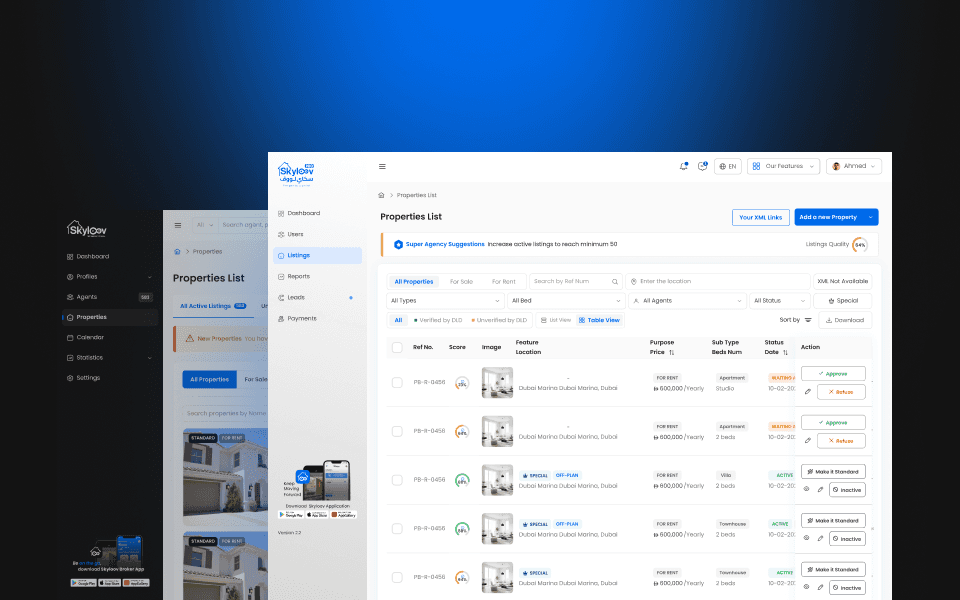This screenshot has height=600, width=960.
Task: Open the notifications bell
Action: pyautogui.click(x=683, y=166)
